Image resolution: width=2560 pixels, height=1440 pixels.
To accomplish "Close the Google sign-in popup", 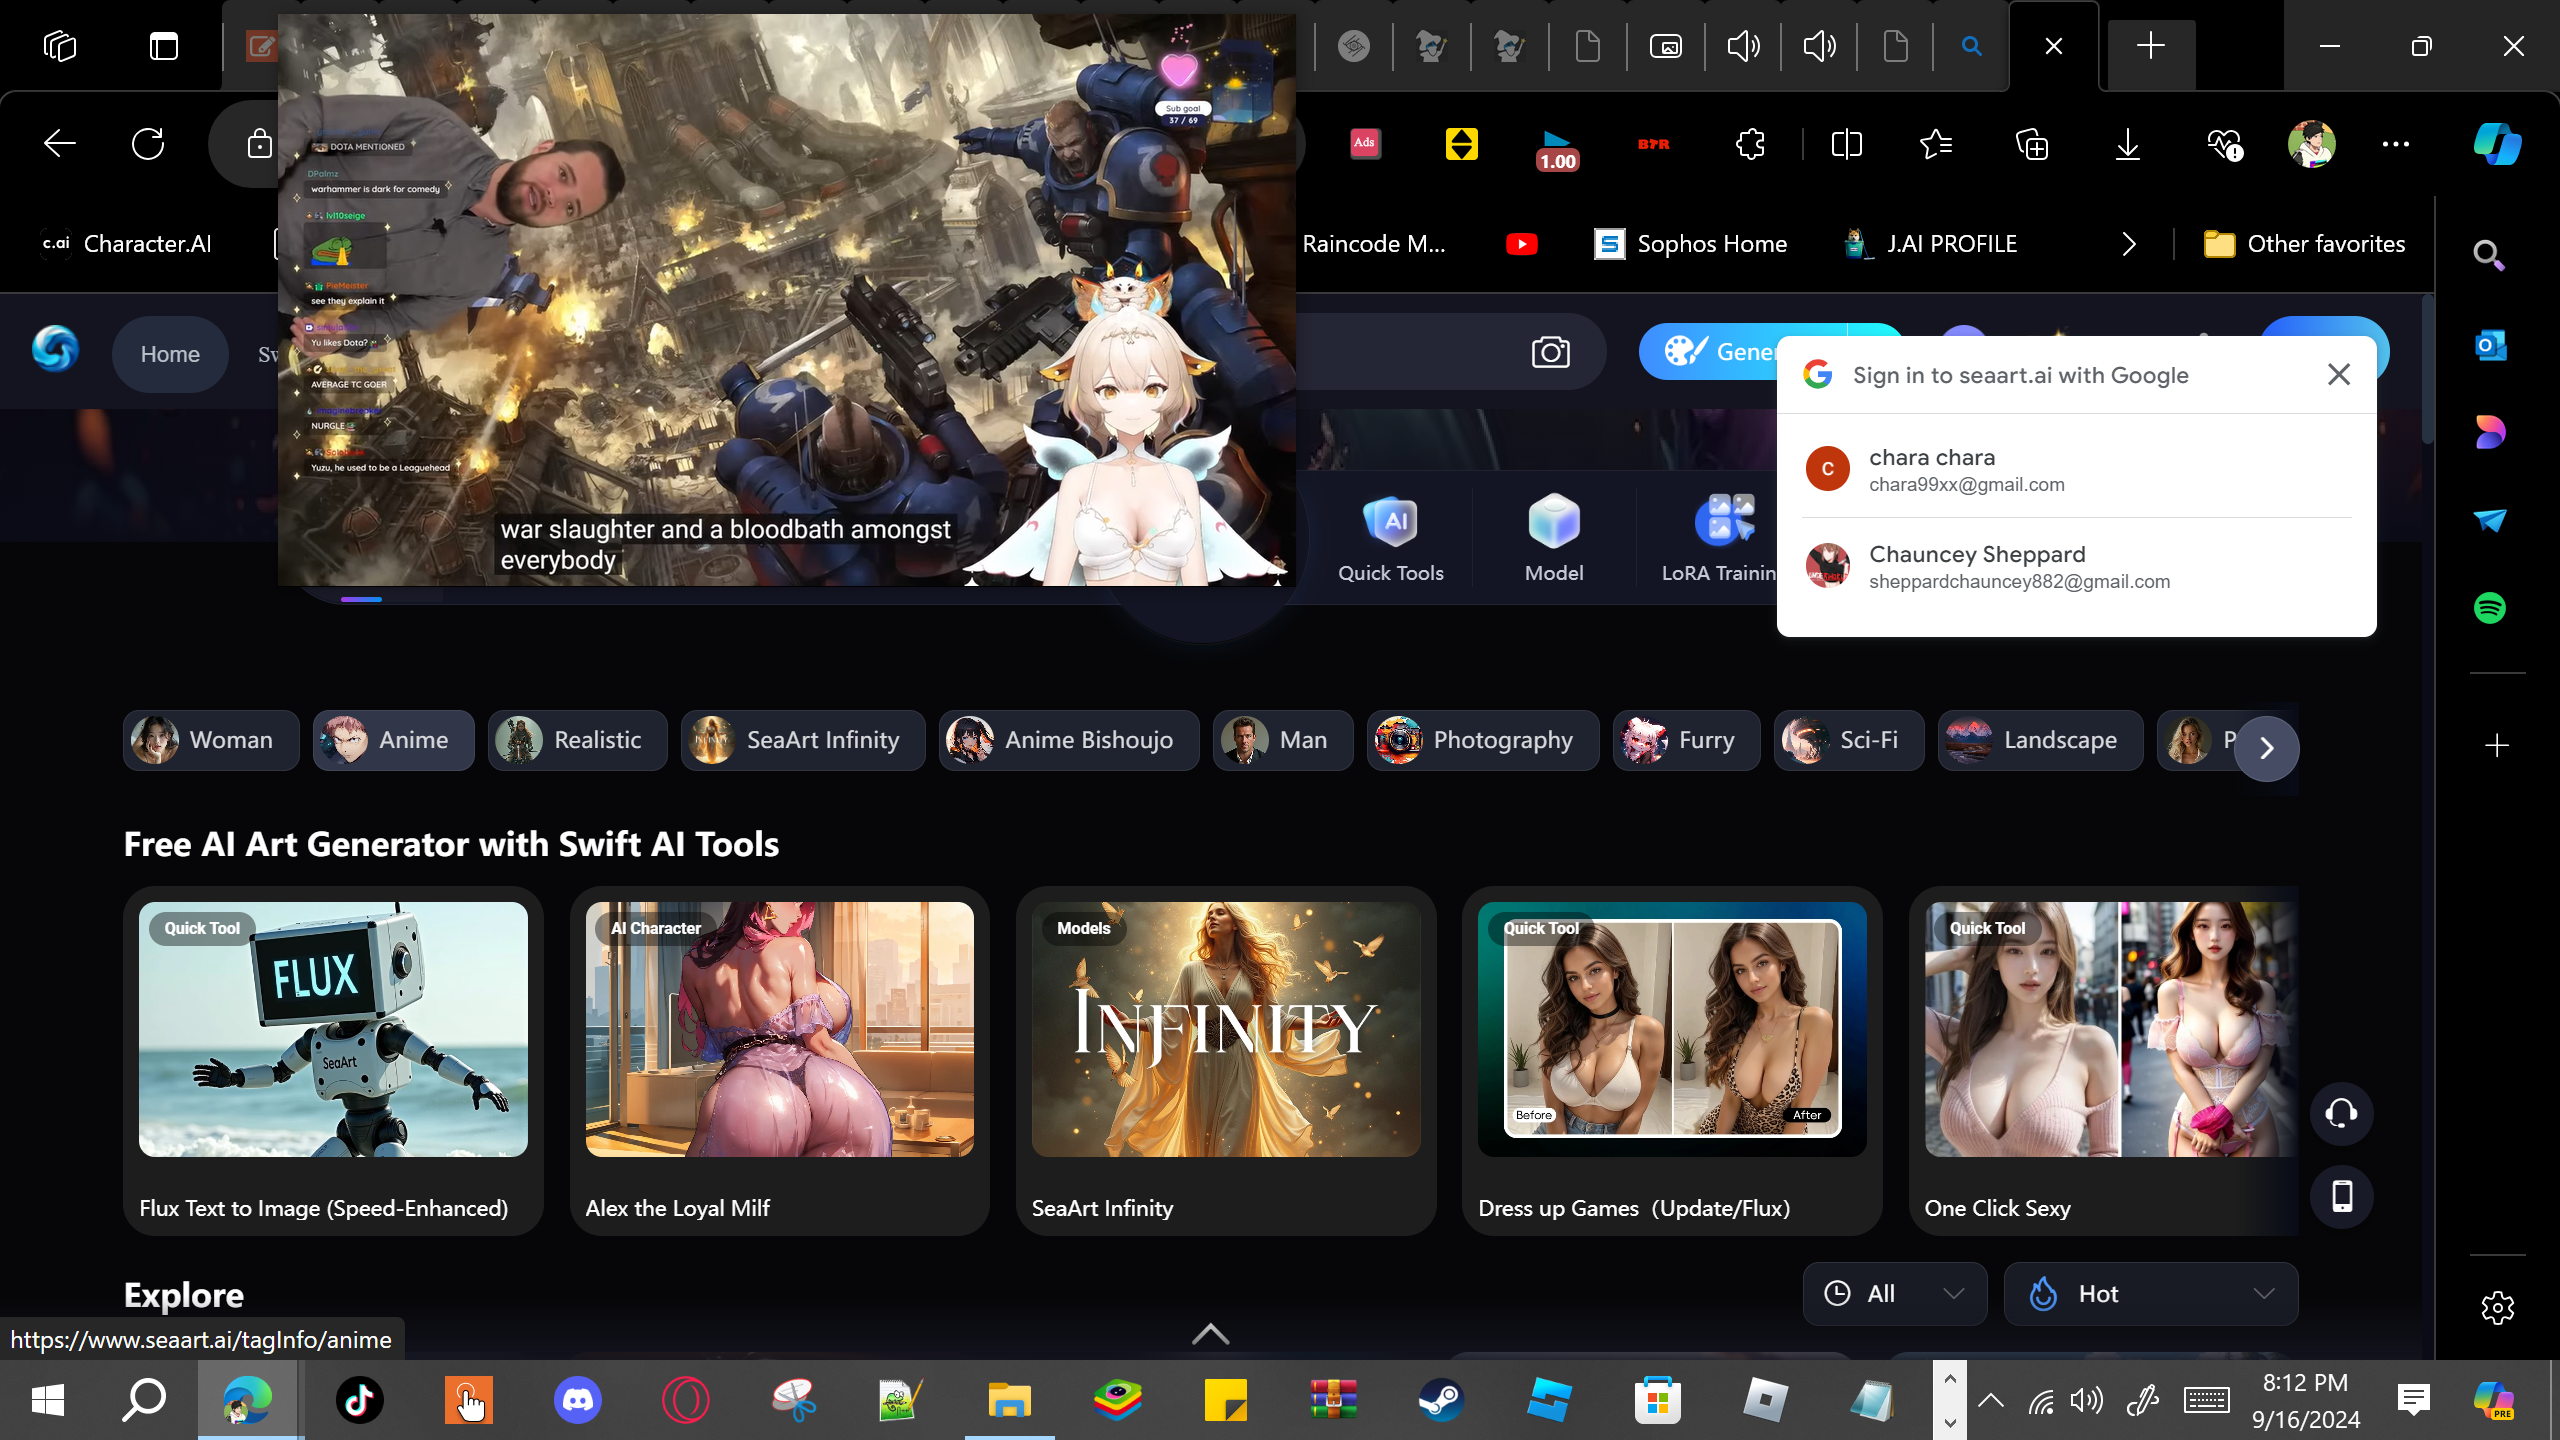I will 2339,374.
